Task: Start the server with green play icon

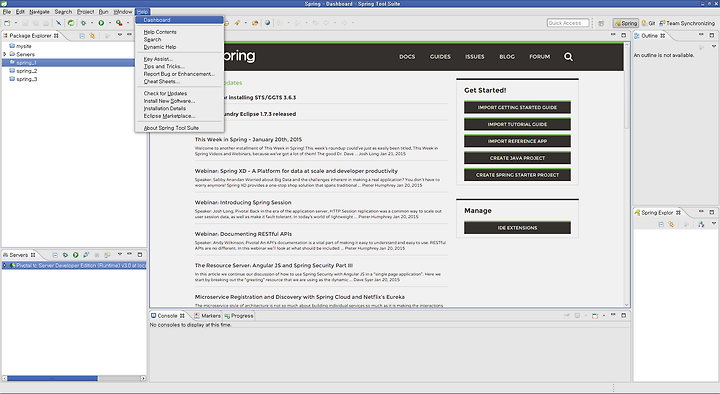Action: 75,255
